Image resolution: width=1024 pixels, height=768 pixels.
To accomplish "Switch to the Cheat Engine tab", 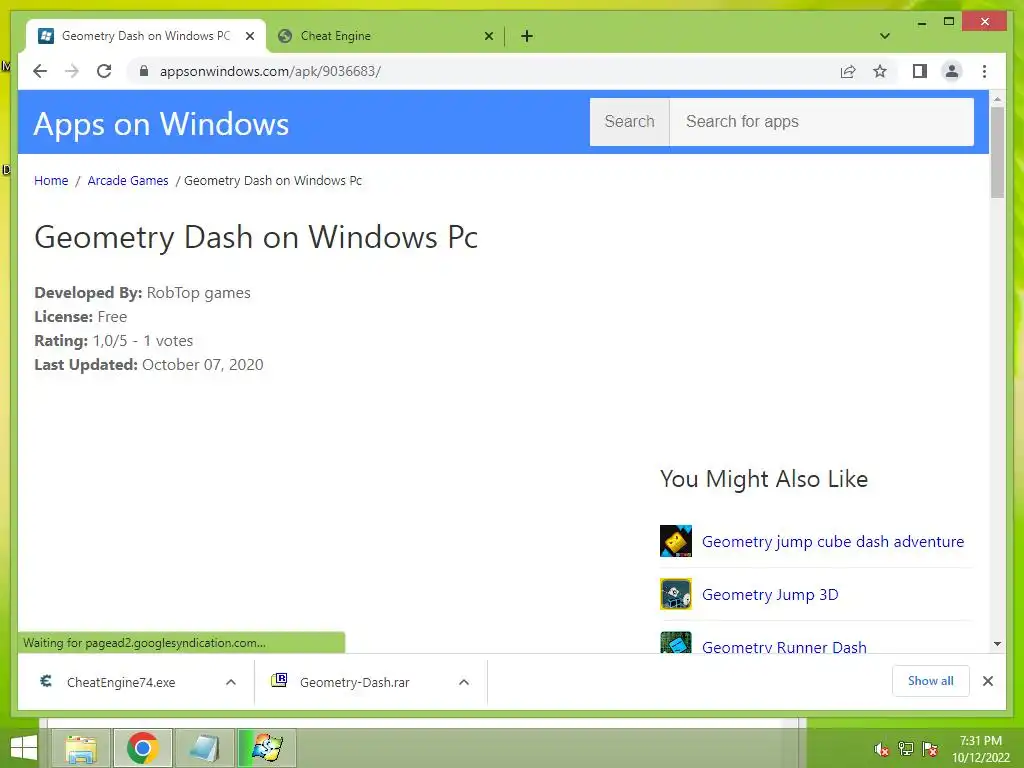I will click(x=385, y=36).
